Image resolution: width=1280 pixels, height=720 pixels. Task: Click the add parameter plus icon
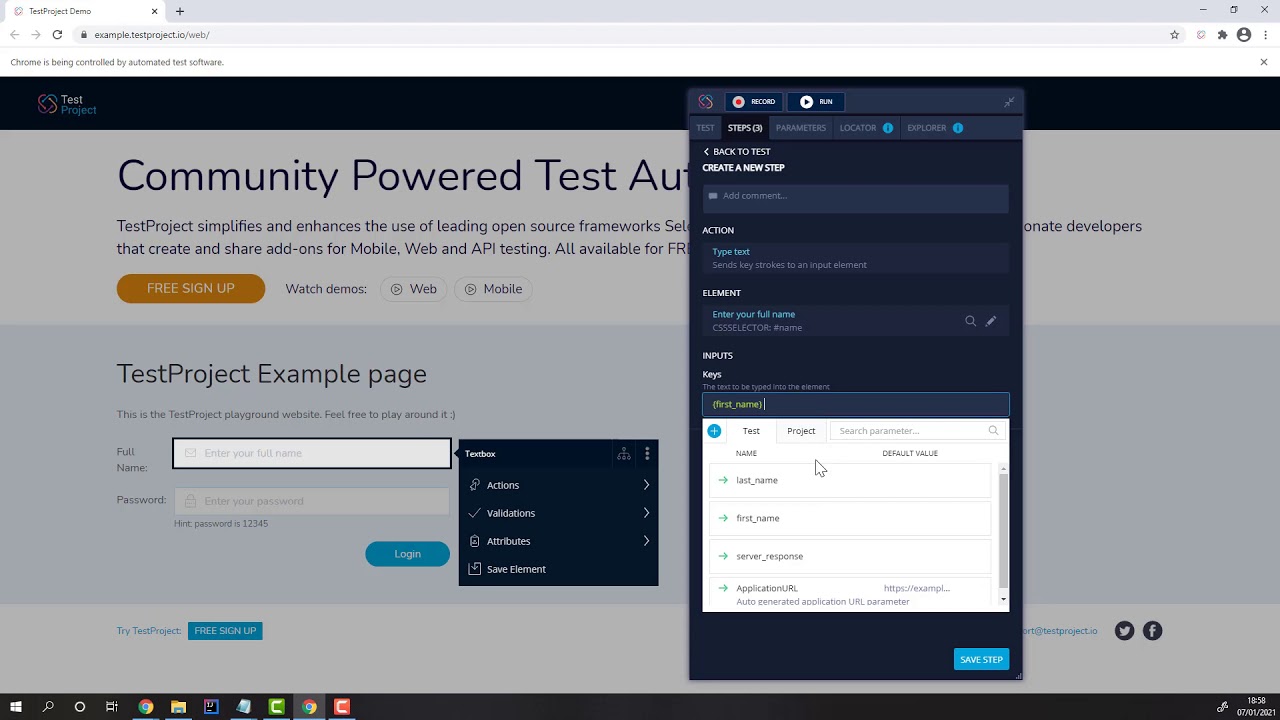714,431
